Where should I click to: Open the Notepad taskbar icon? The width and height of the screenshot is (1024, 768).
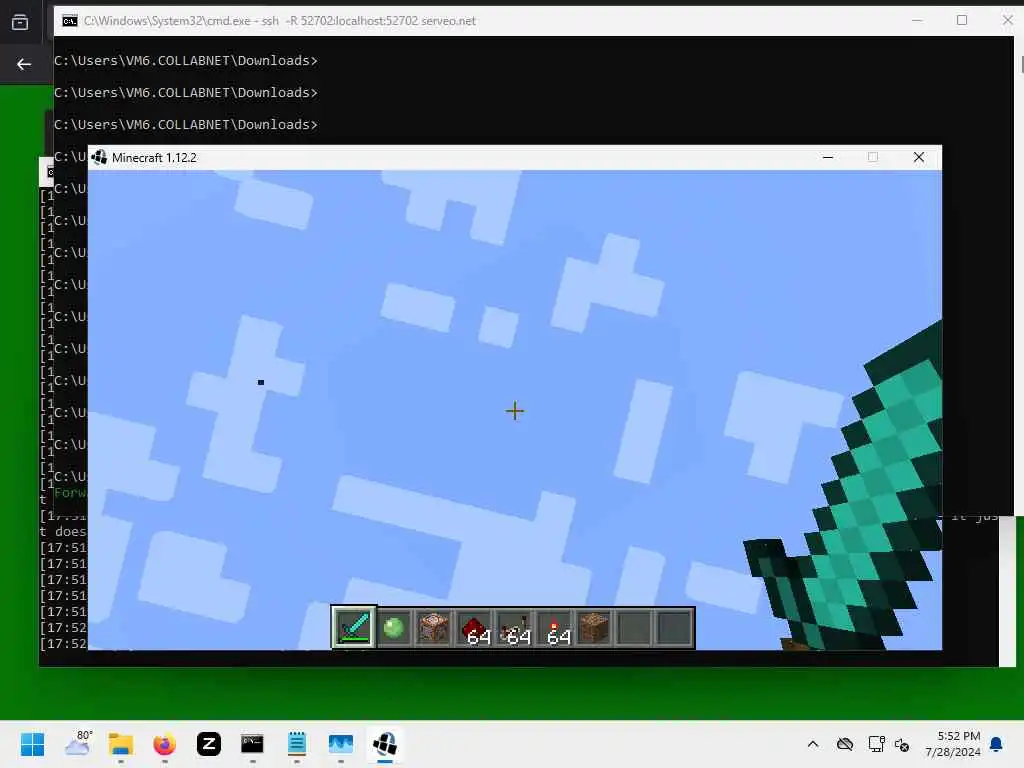click(296, 744)
